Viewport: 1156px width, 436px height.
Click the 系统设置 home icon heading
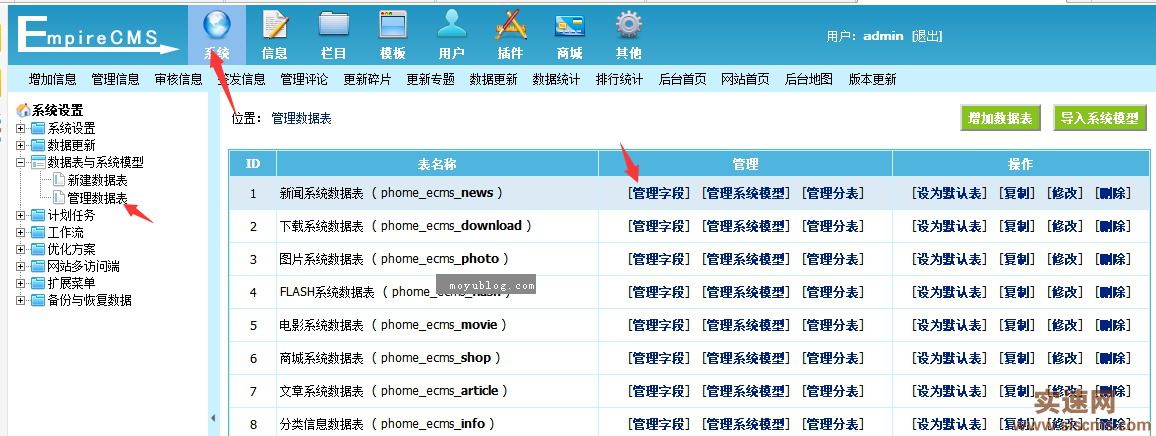click(50, 111)
